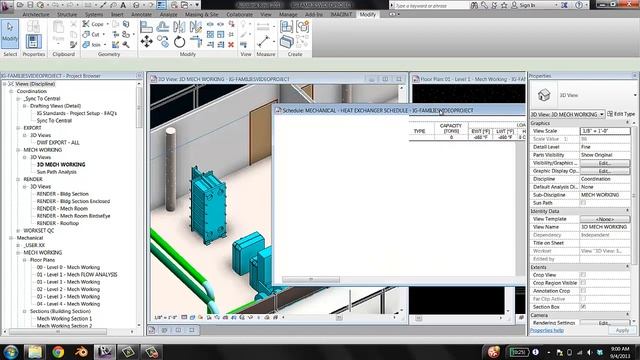Click the Windows Start button
The image size is (640, 360).
click(10, 352)
